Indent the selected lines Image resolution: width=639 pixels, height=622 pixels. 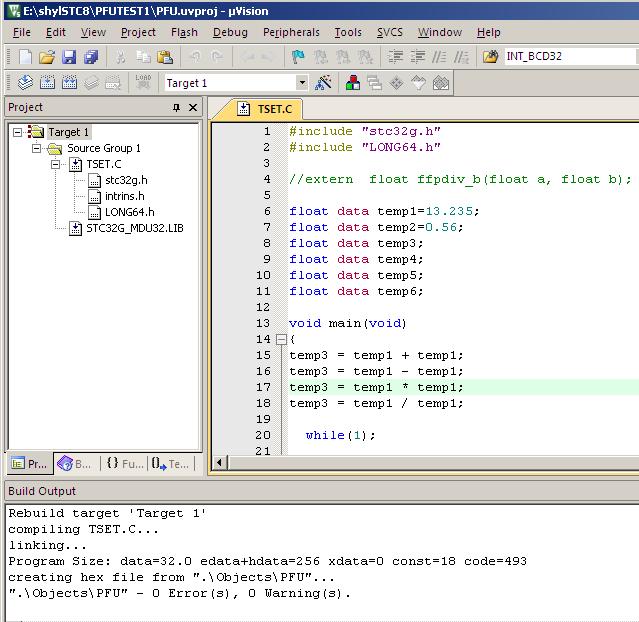pos(395,57)
